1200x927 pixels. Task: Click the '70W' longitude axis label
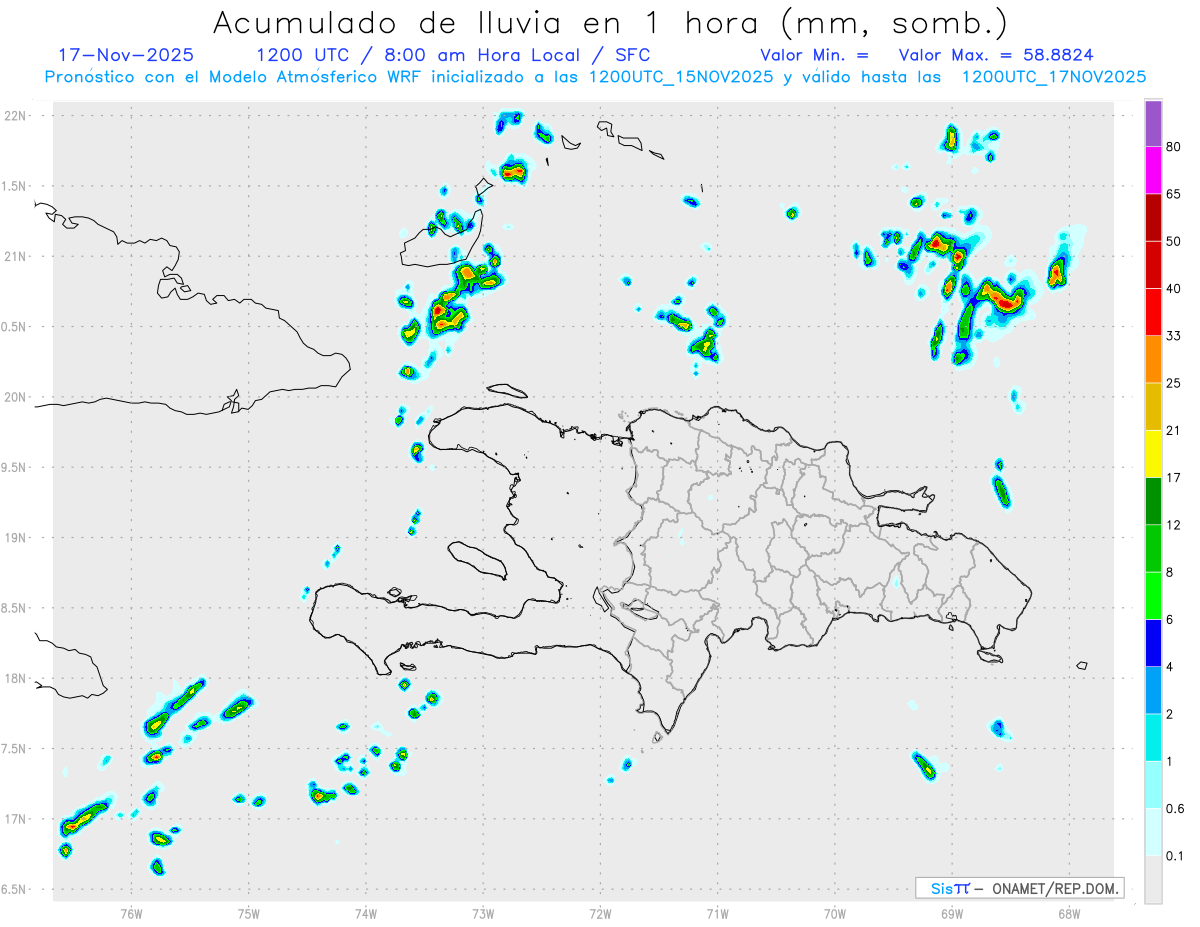(835, 913)
